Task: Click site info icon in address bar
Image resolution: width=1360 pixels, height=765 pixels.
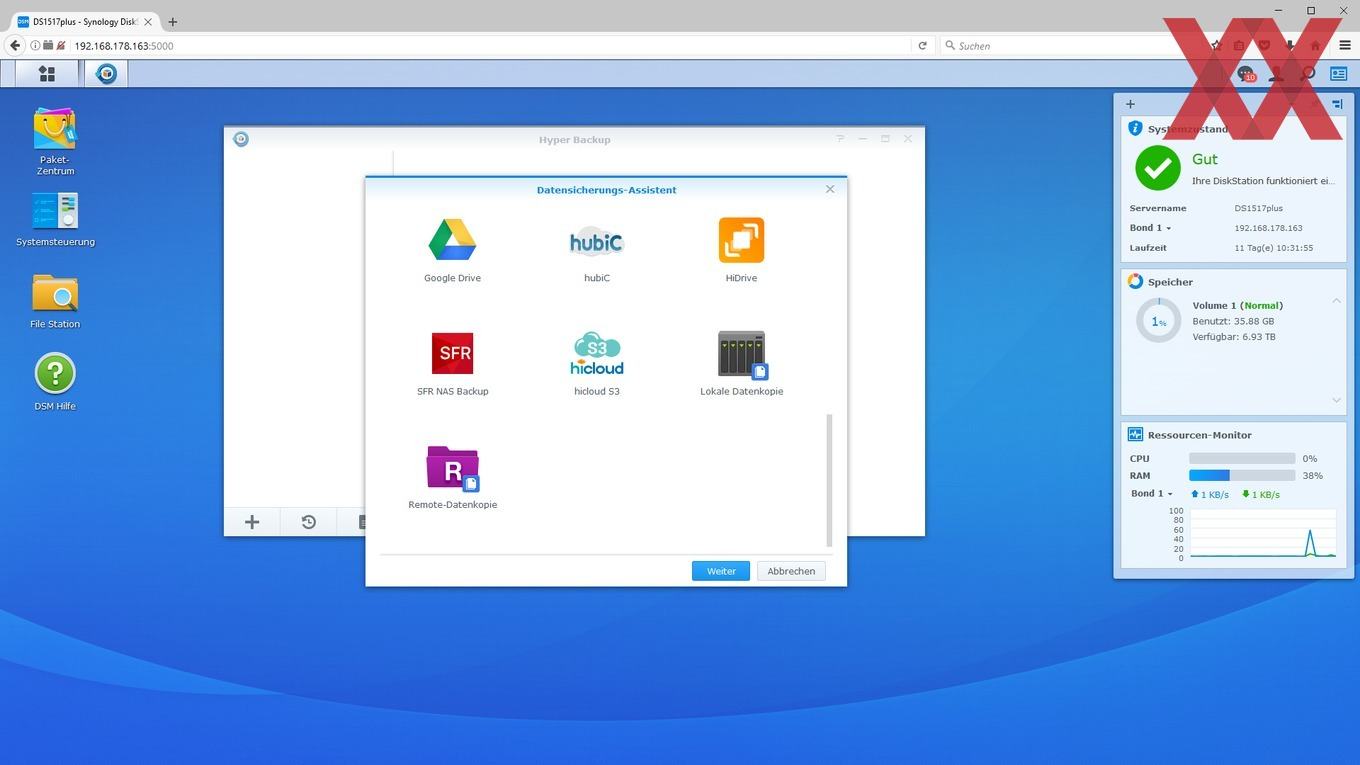Action: tap(35, 45)
